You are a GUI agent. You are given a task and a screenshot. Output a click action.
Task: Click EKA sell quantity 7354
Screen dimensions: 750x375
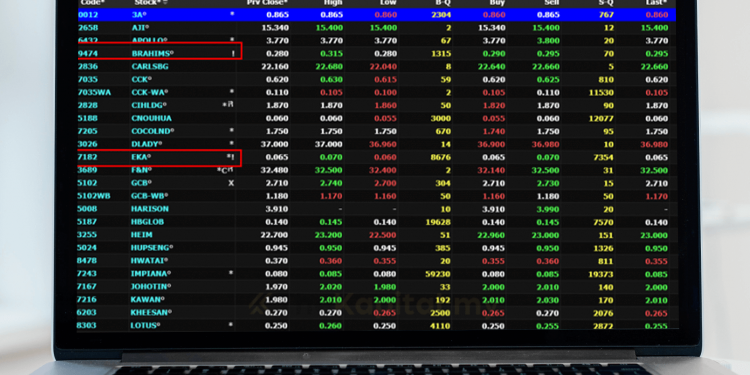[603, 157]
